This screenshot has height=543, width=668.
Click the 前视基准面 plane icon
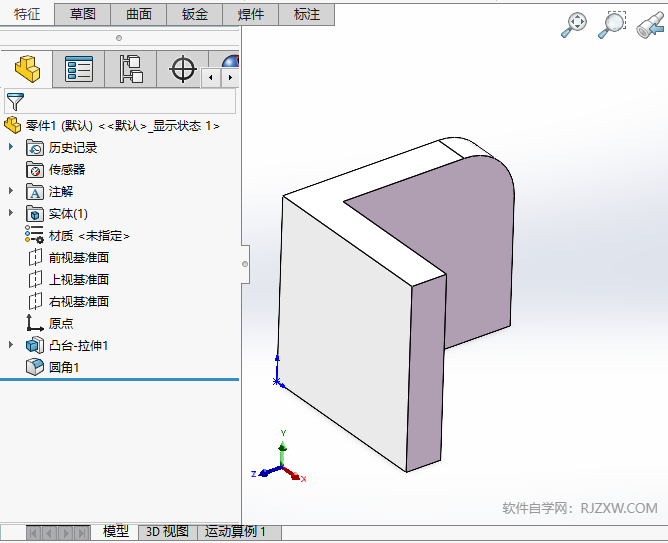35,257
